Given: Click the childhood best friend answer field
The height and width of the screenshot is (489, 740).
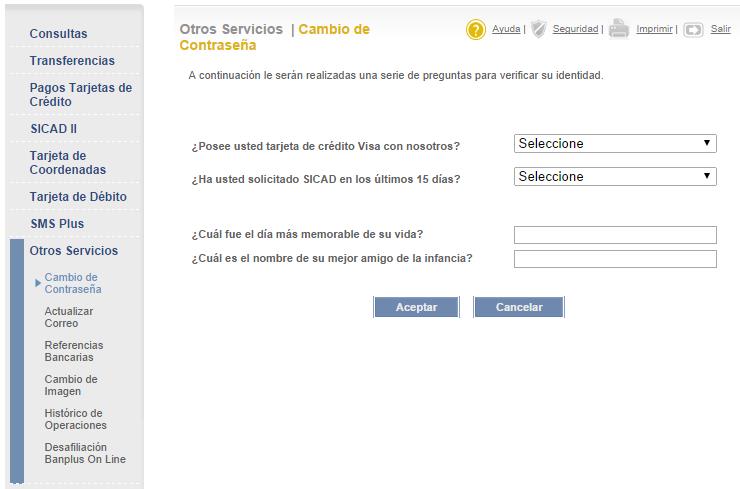Looking at the screenshot, I should (x=615, y=259).
